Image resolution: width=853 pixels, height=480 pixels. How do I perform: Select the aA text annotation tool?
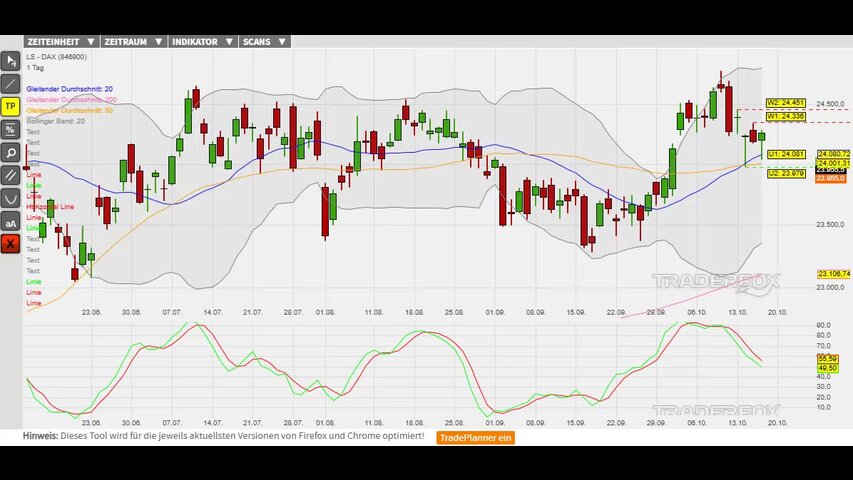click(10, 221)
